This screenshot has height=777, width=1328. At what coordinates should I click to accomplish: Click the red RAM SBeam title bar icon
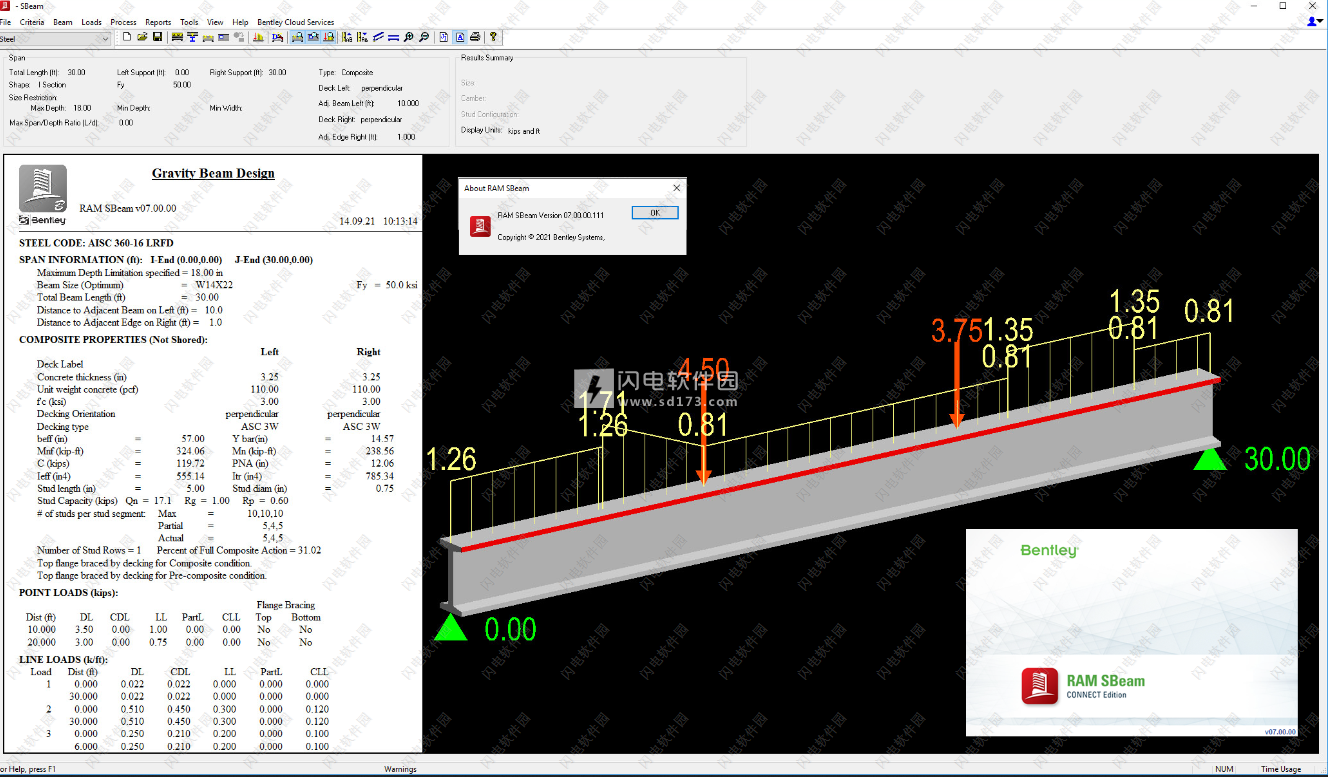4,5
